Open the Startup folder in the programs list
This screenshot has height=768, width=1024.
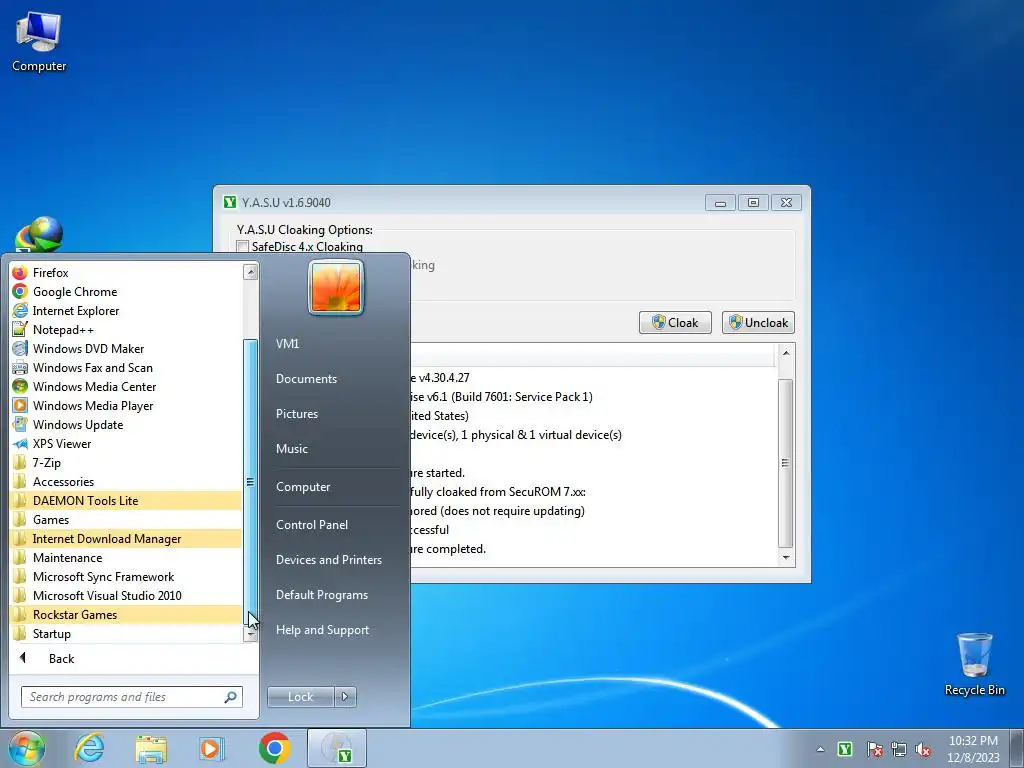click(125, 633)
